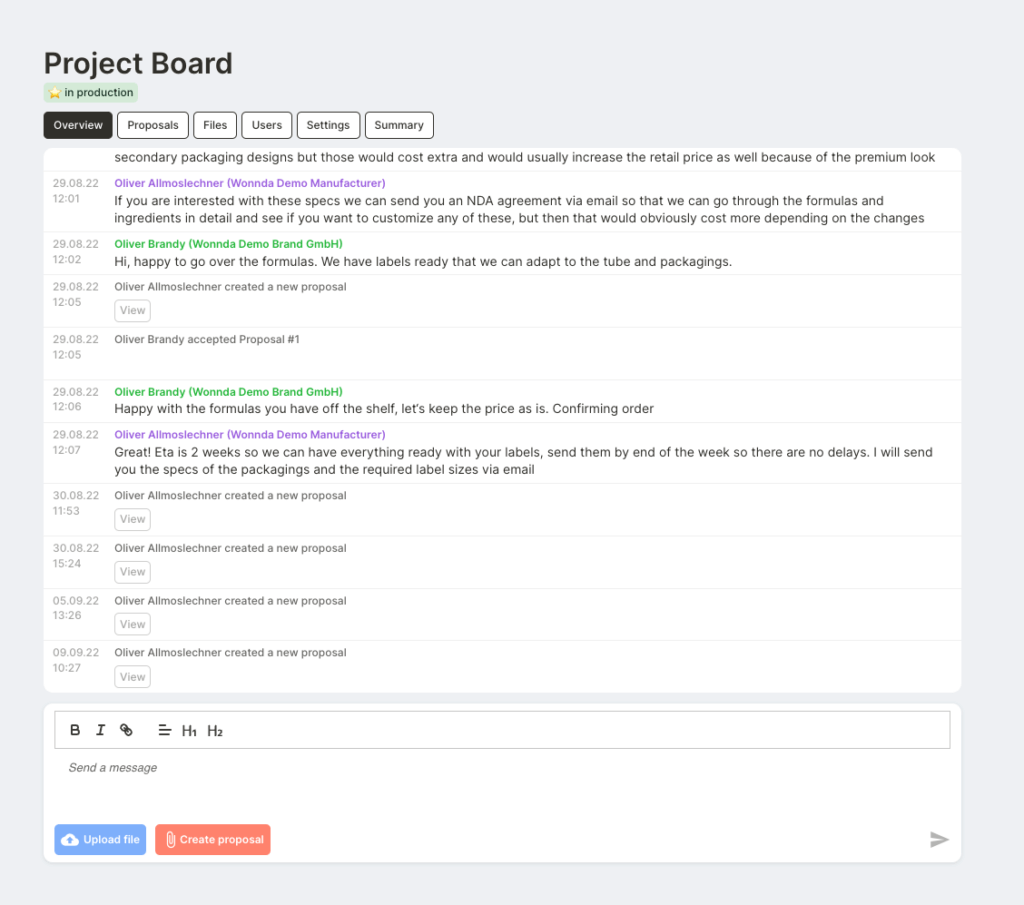1024x905 pixels.
Task: Toggle bold text formatting
Action: pos(75,730)
